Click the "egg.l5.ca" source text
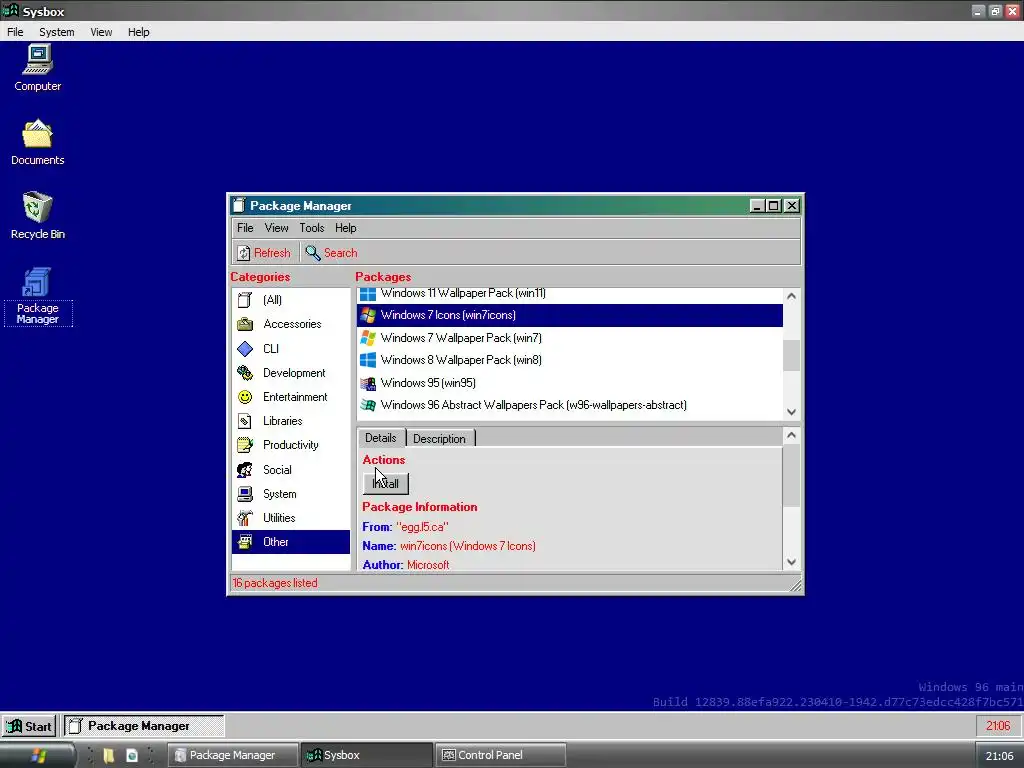 (422, 527)
